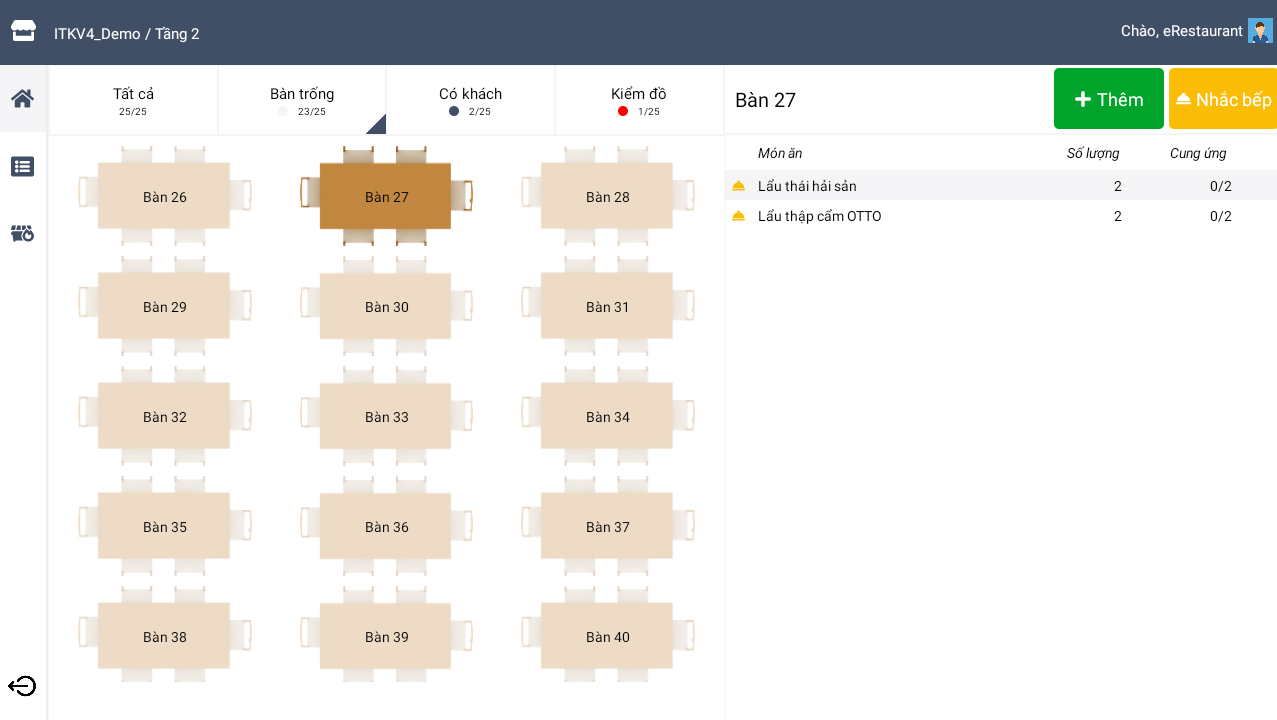Click supply value 0/2 for Lẩu thái hải sản
The height and width of the screenshot is (720, 1277).
point(1220,186)
